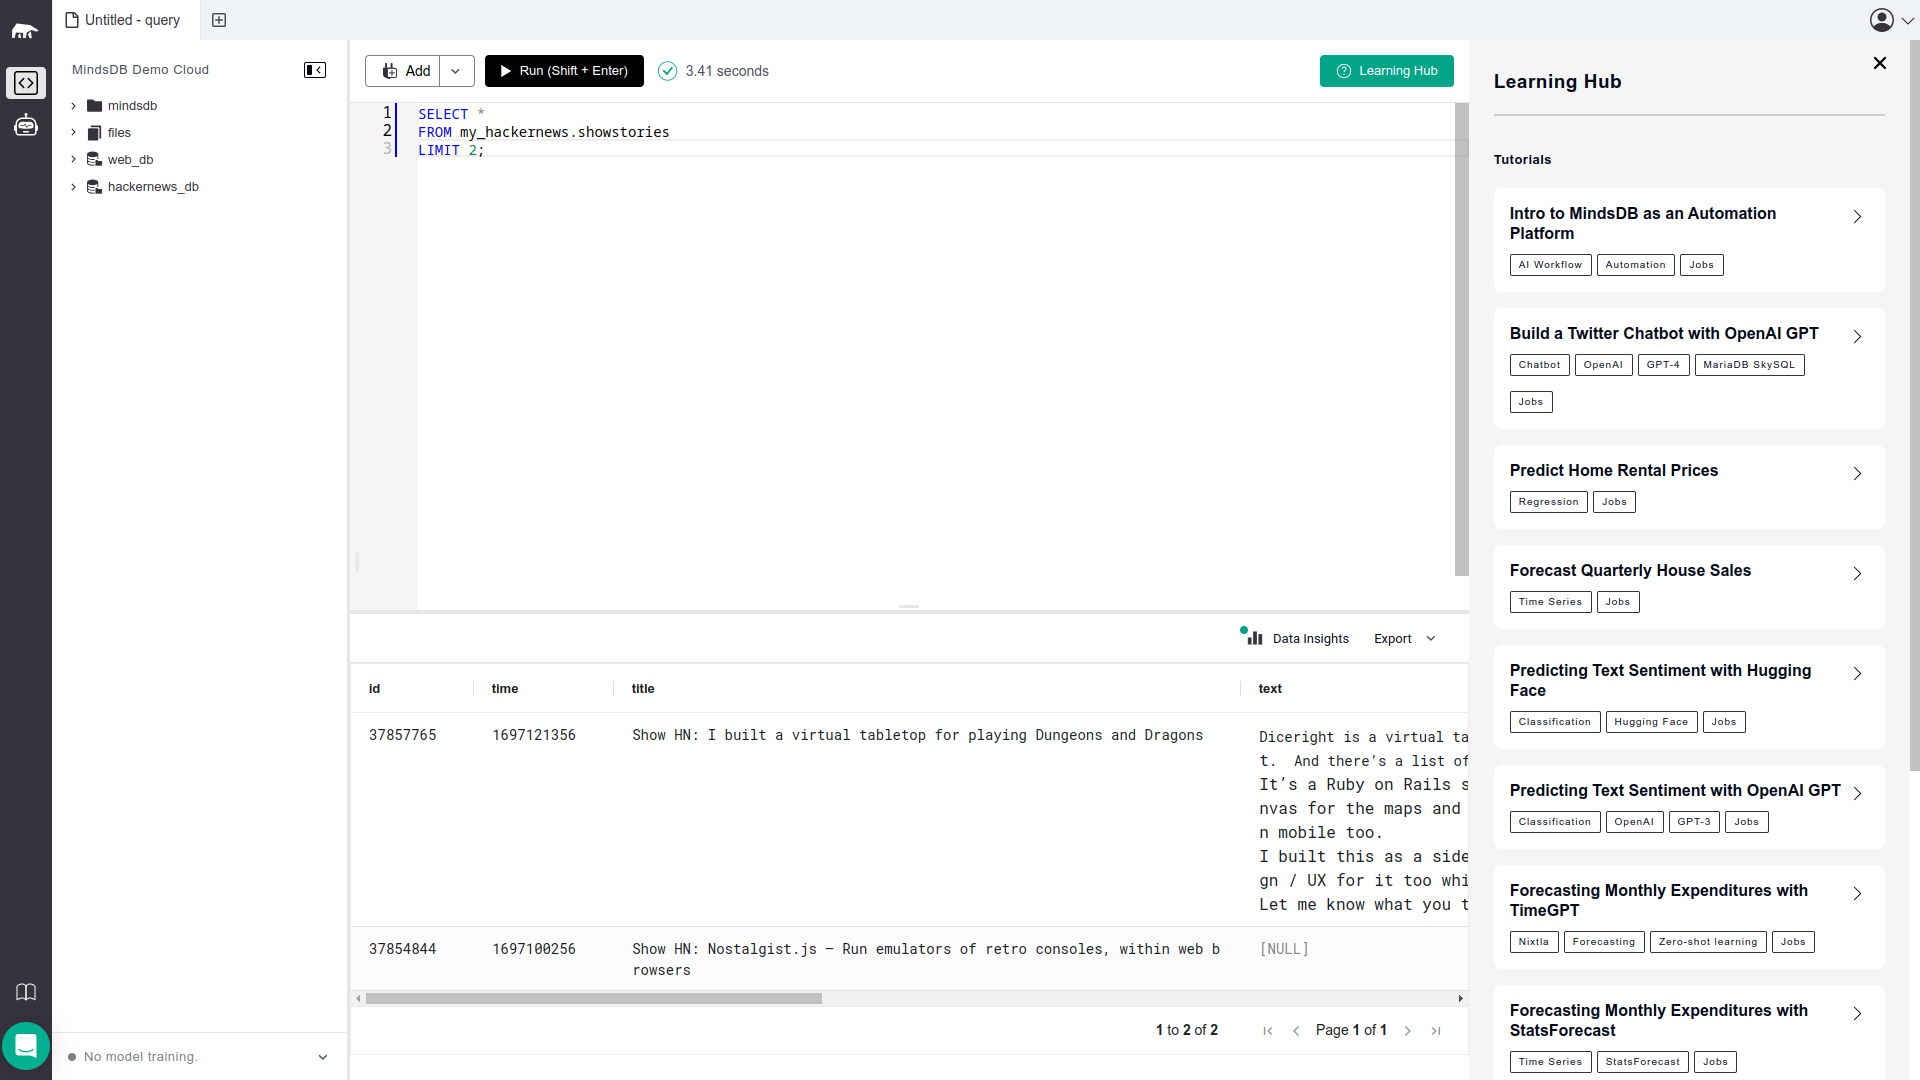Open the Export dropdown menu
The width and height of the screenshot is (1920, 1080).
(1404, 639)
